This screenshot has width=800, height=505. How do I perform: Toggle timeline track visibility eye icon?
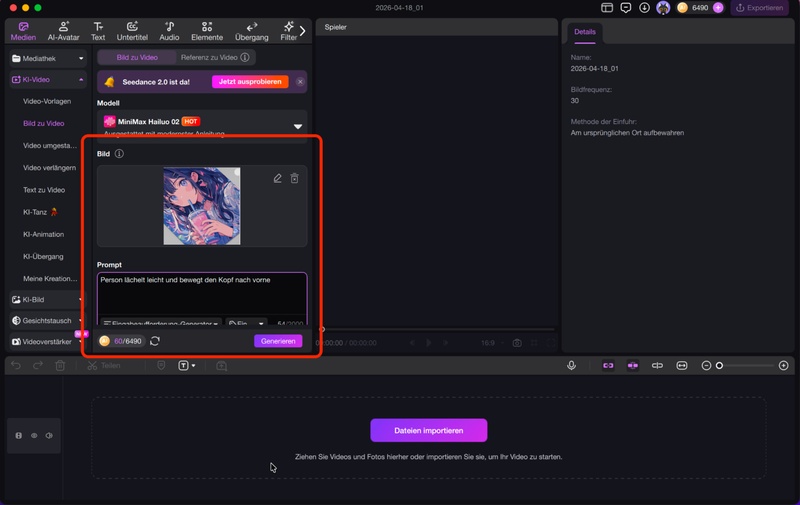[34, 436]
